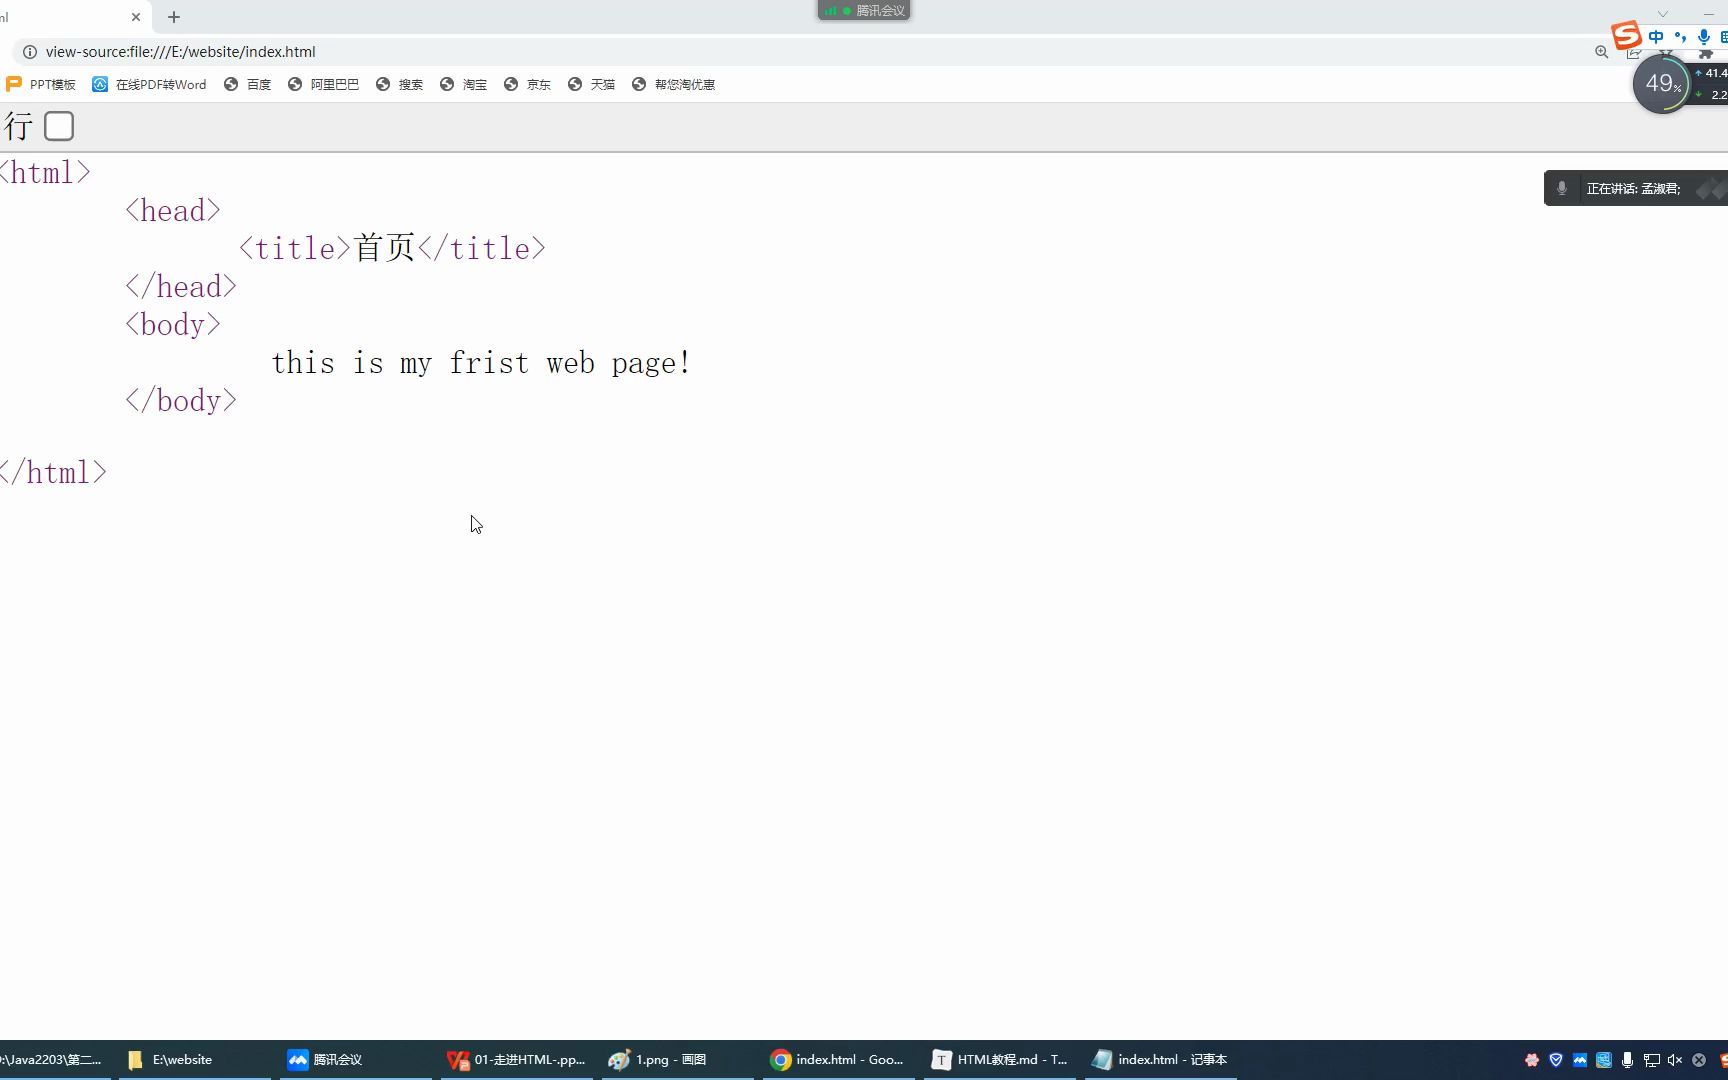Click the gray X circle tray icon

pos(1699,1060)
